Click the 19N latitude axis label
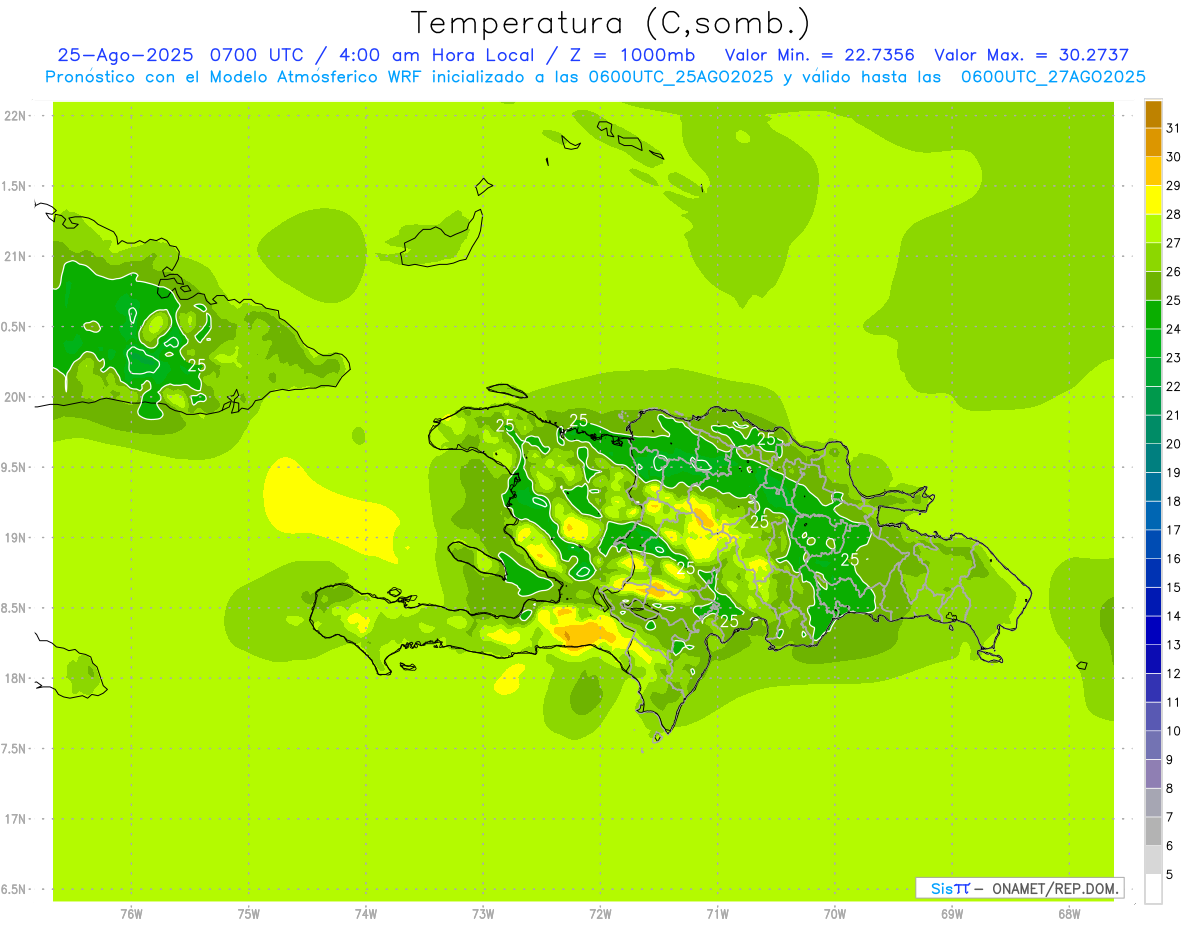1200x927 pixels. point(15,537)
